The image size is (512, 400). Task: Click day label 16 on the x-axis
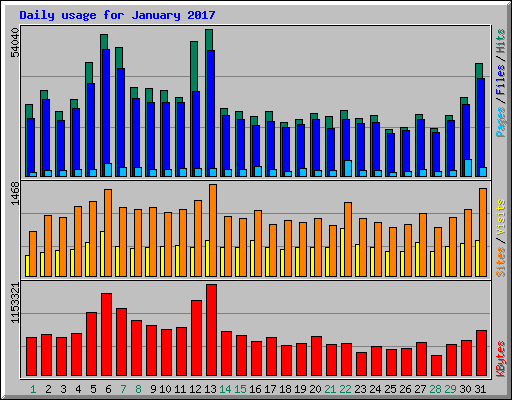[x=255, y=389]
